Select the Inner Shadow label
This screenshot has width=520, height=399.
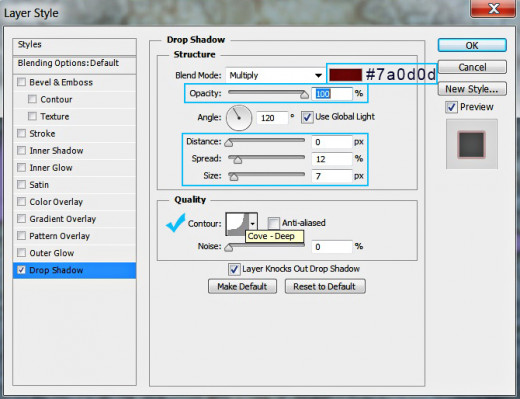[x=56, y=151]
